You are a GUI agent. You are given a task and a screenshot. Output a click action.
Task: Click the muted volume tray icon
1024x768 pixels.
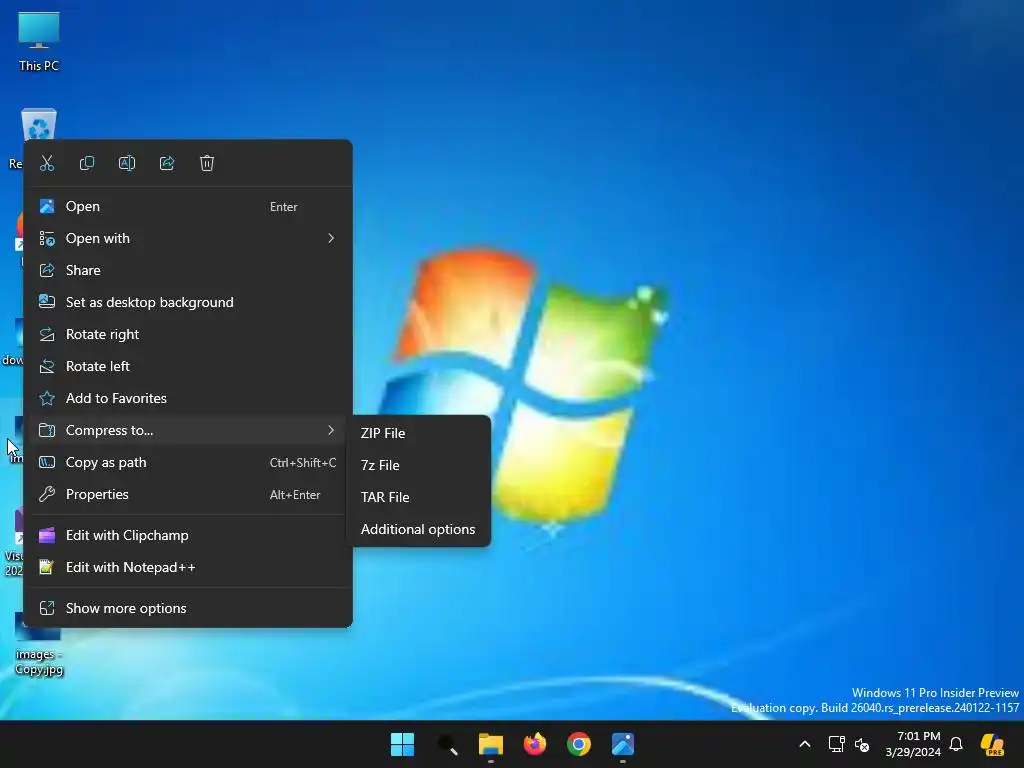[862, 744]
